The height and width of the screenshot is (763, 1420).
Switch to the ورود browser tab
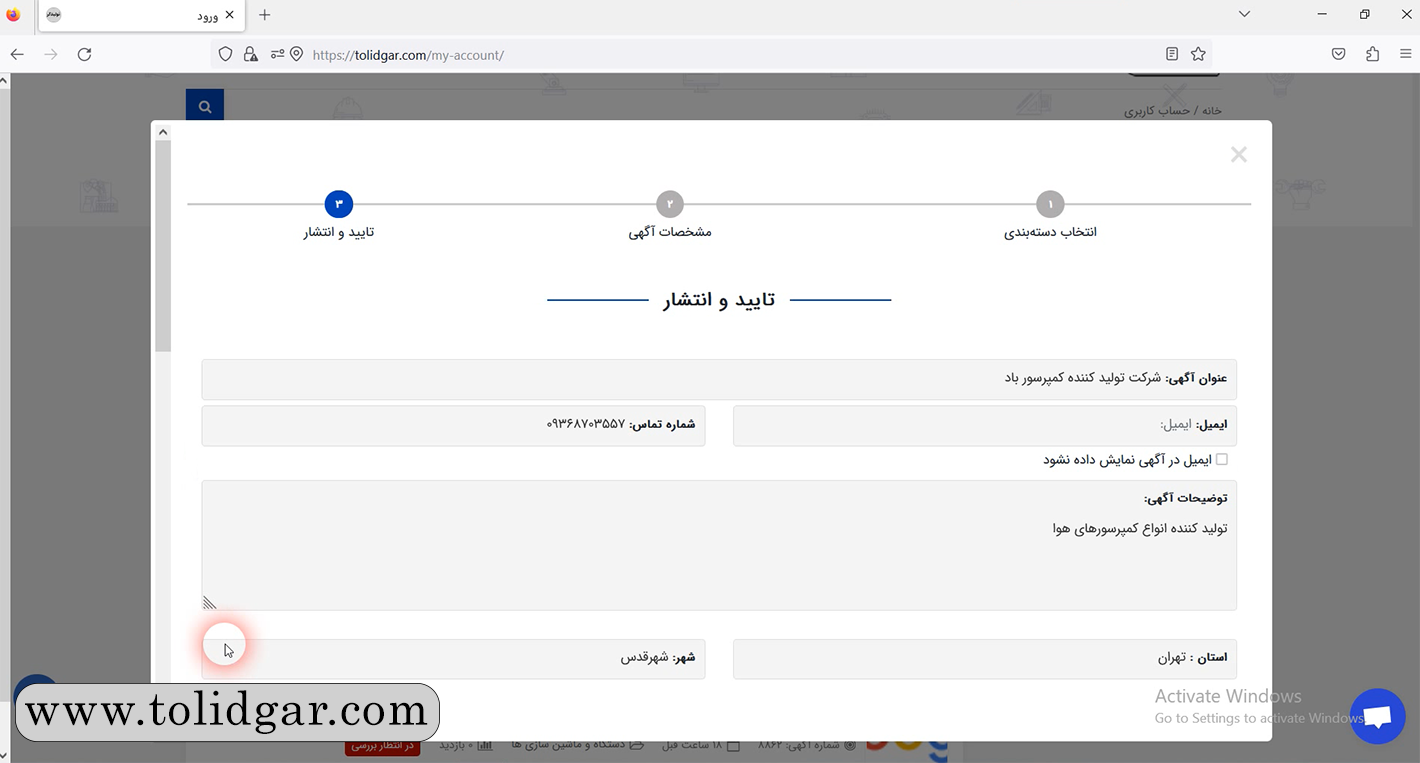(140, 15)
